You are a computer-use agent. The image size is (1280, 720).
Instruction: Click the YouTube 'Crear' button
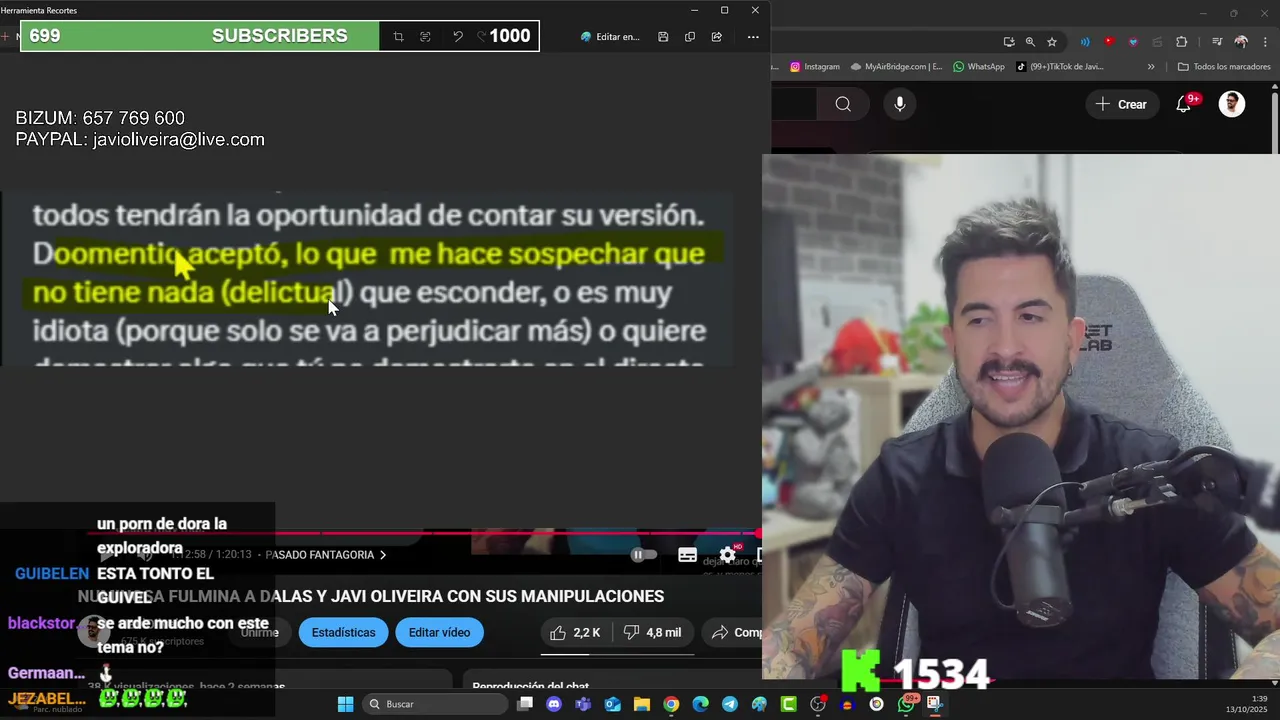pyautogui.click(x=1121, y=104)
